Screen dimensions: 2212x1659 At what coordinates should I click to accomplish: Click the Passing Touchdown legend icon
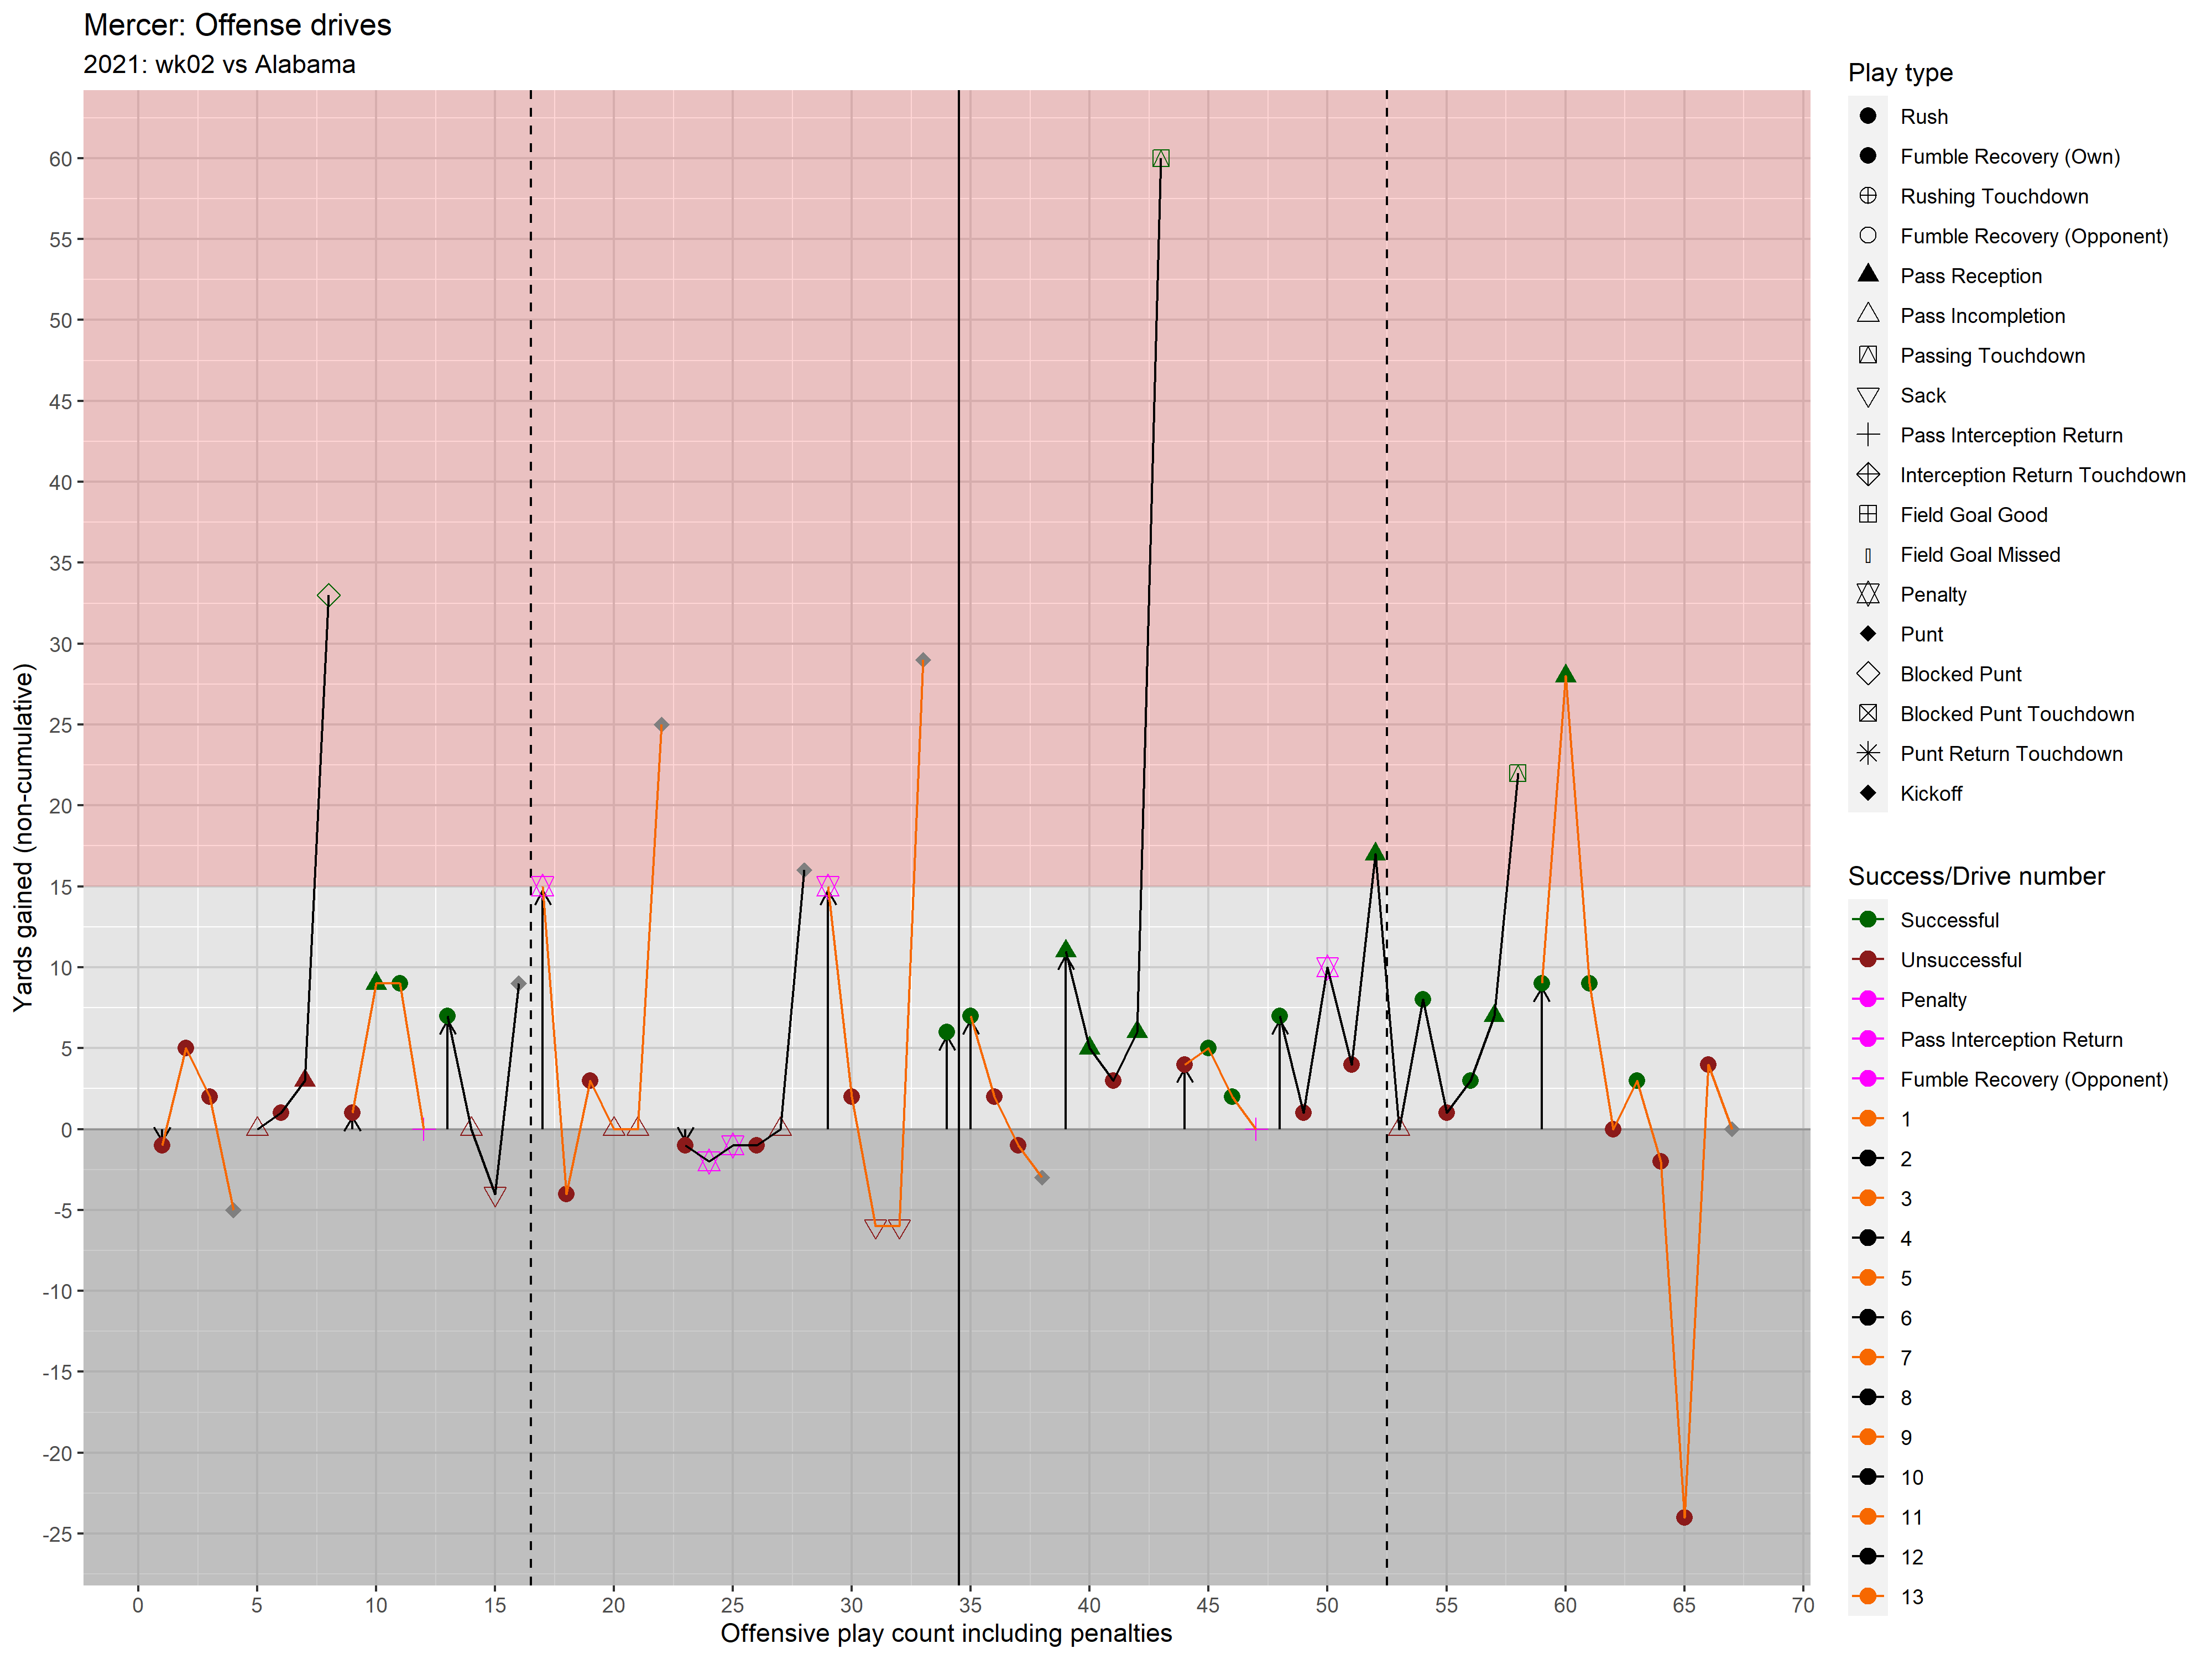[1867, 355]
